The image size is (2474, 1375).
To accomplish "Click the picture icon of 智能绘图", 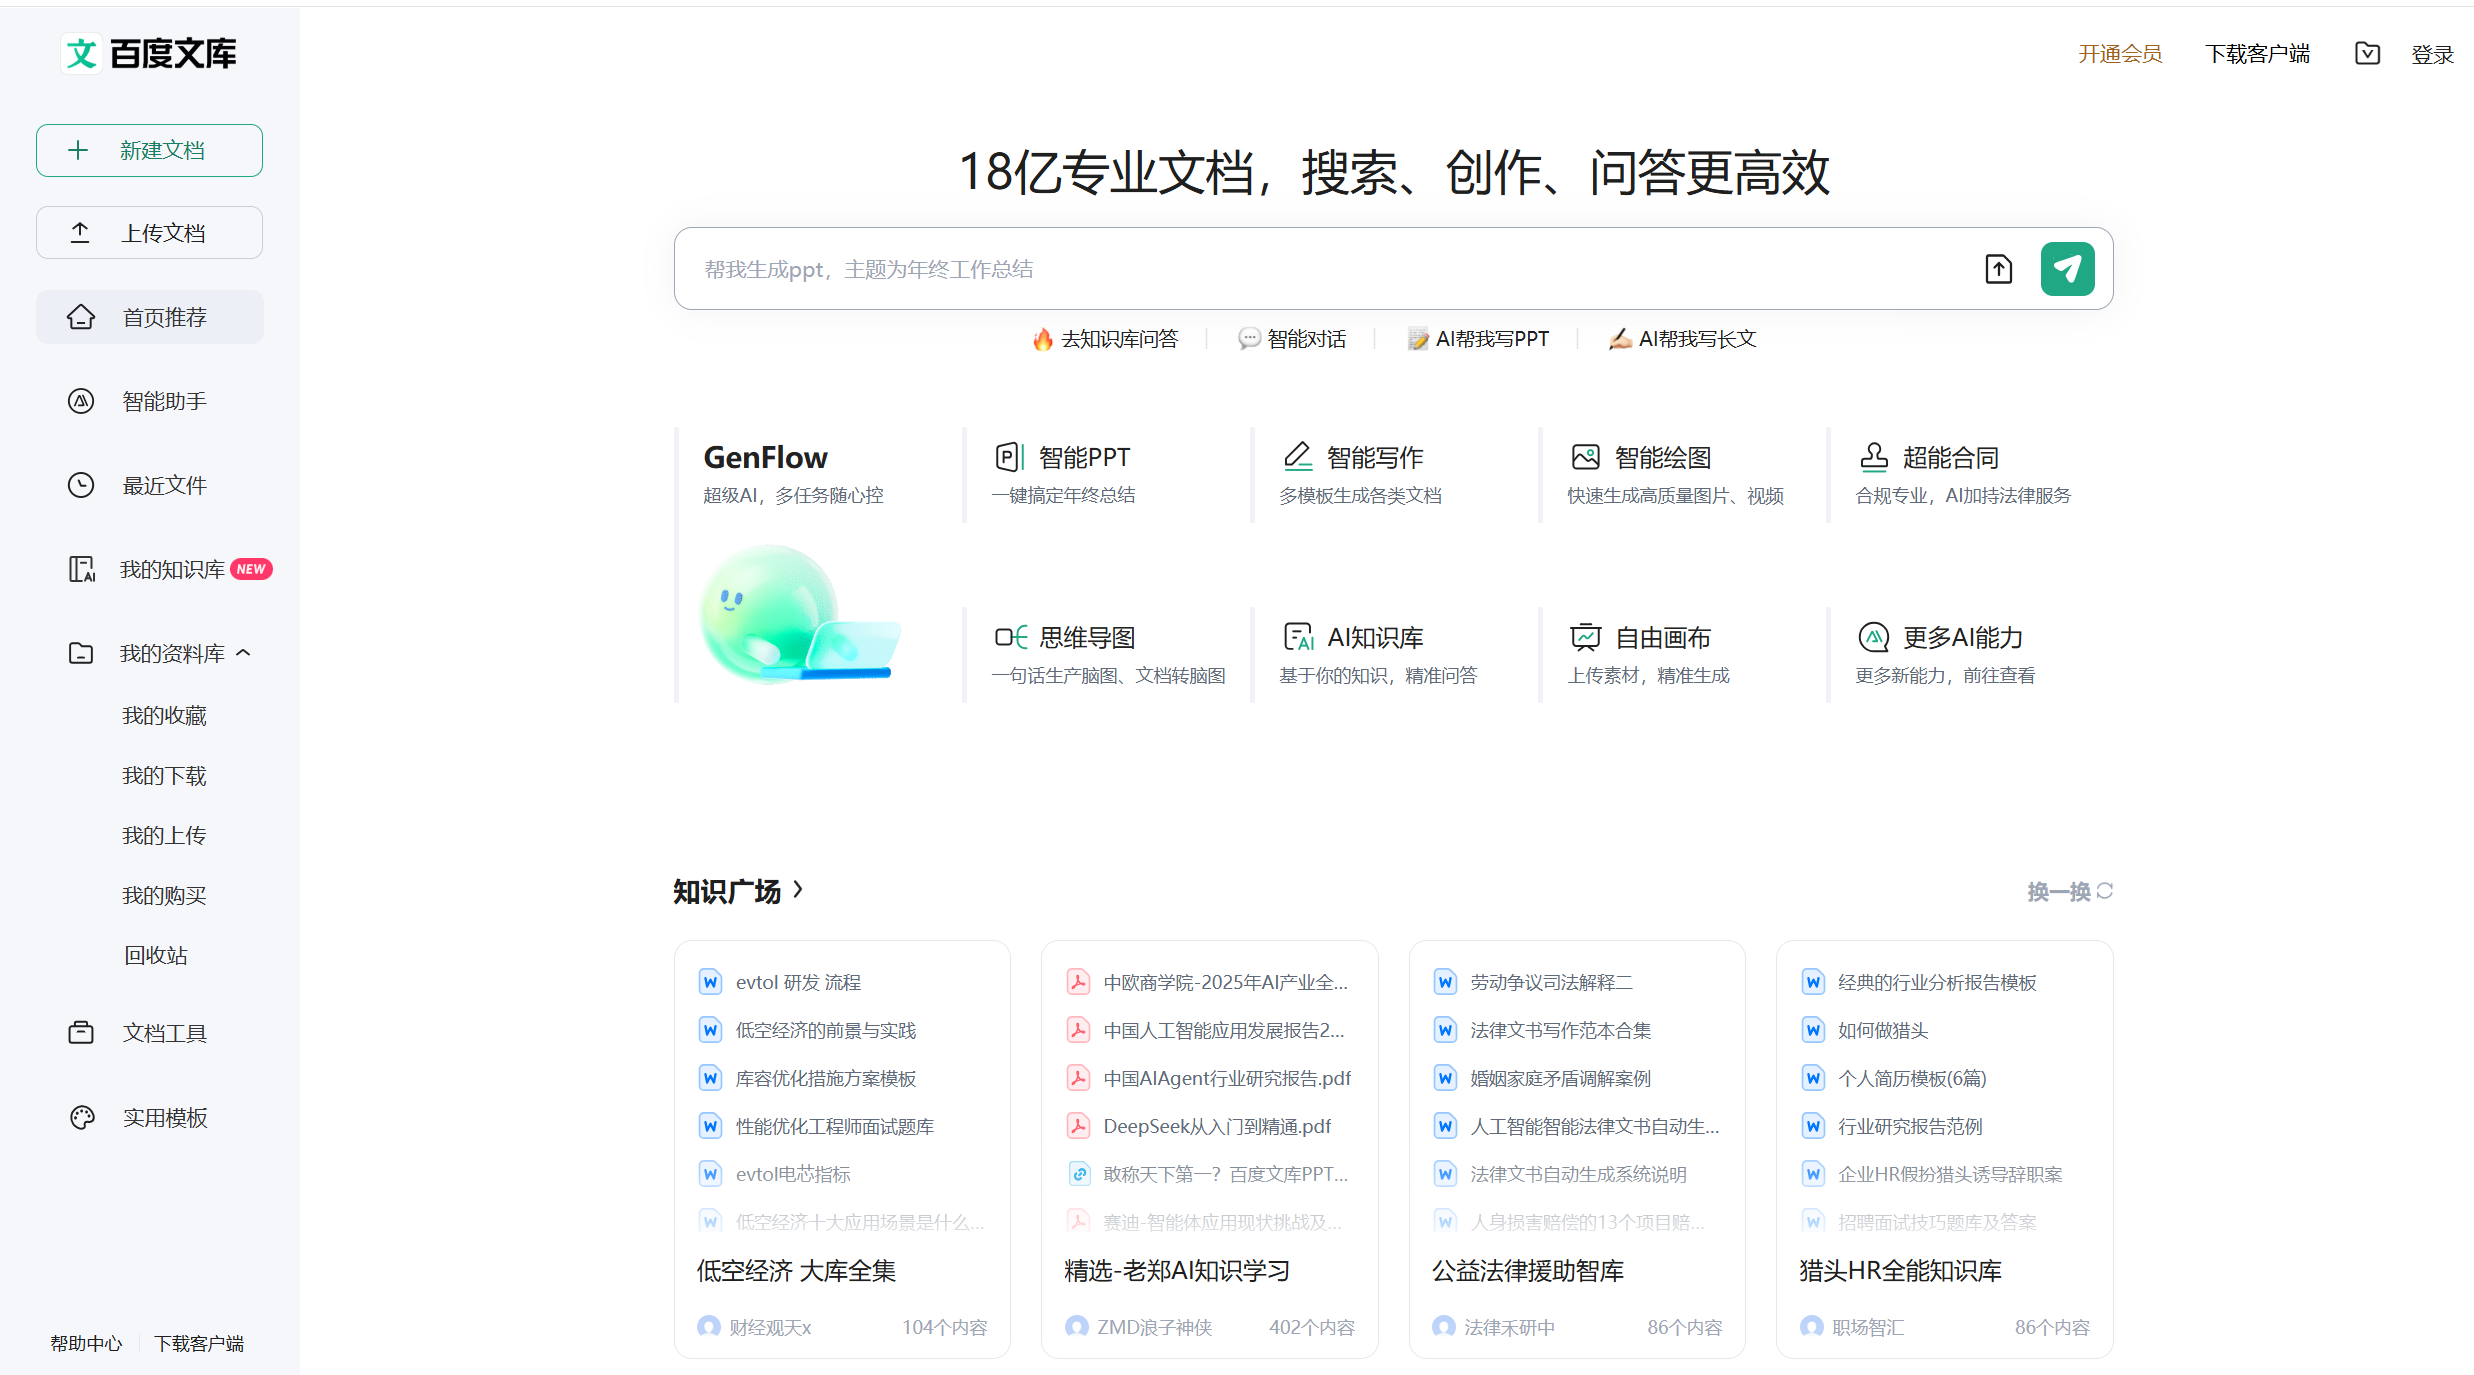I will [x=1586, y=457].
